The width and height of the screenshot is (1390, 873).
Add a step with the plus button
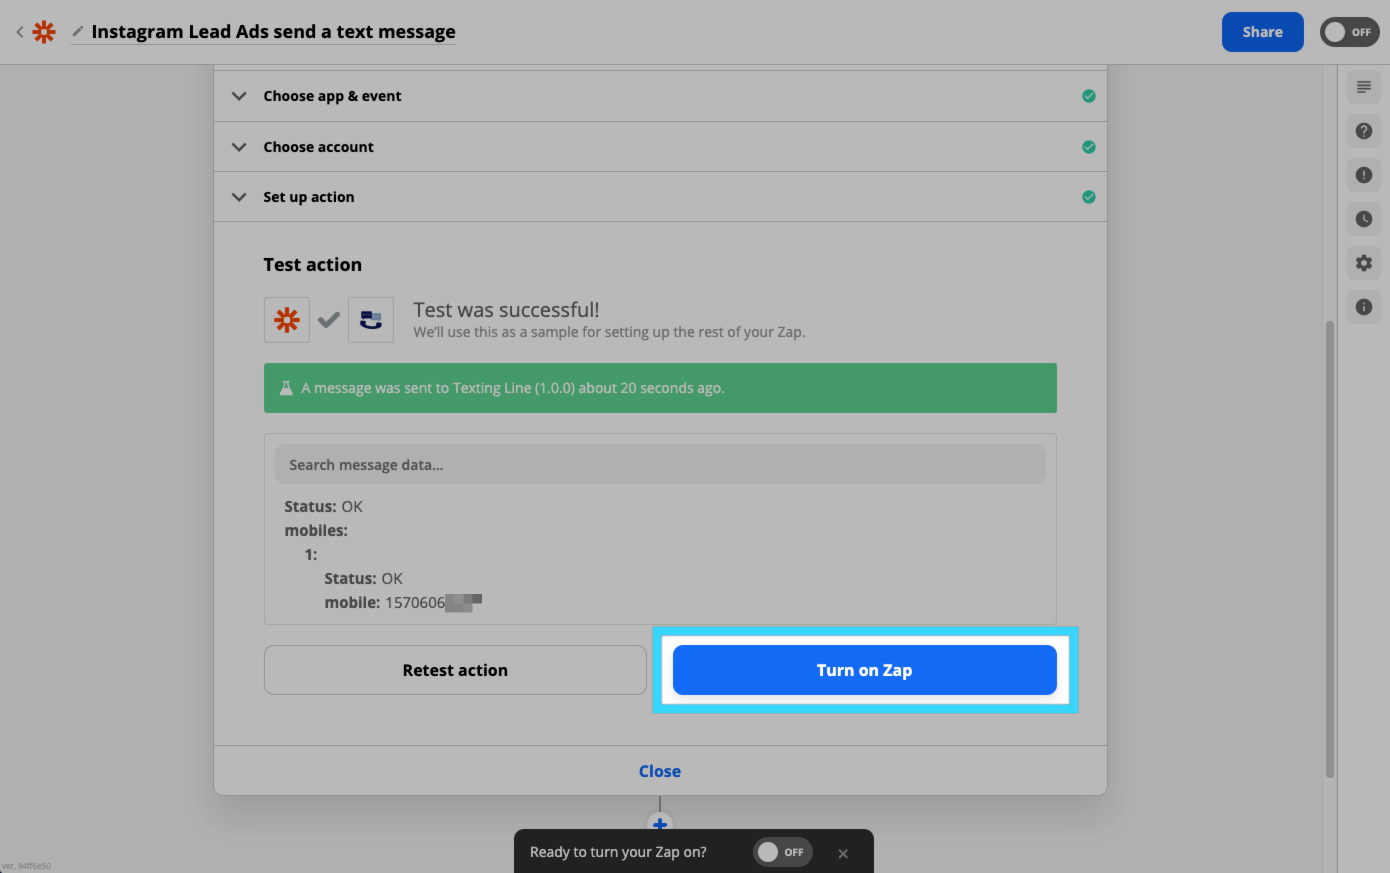pos(660,824)
